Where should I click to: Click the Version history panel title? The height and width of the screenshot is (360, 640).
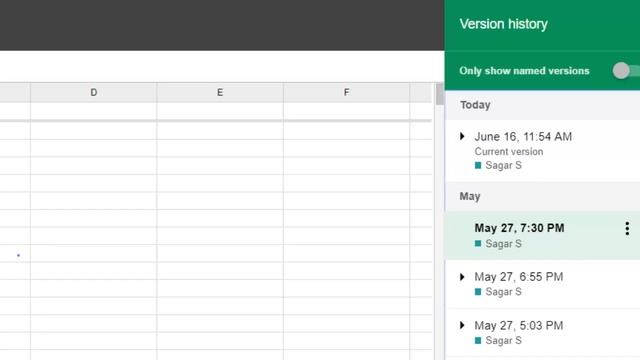coord(503,24)
